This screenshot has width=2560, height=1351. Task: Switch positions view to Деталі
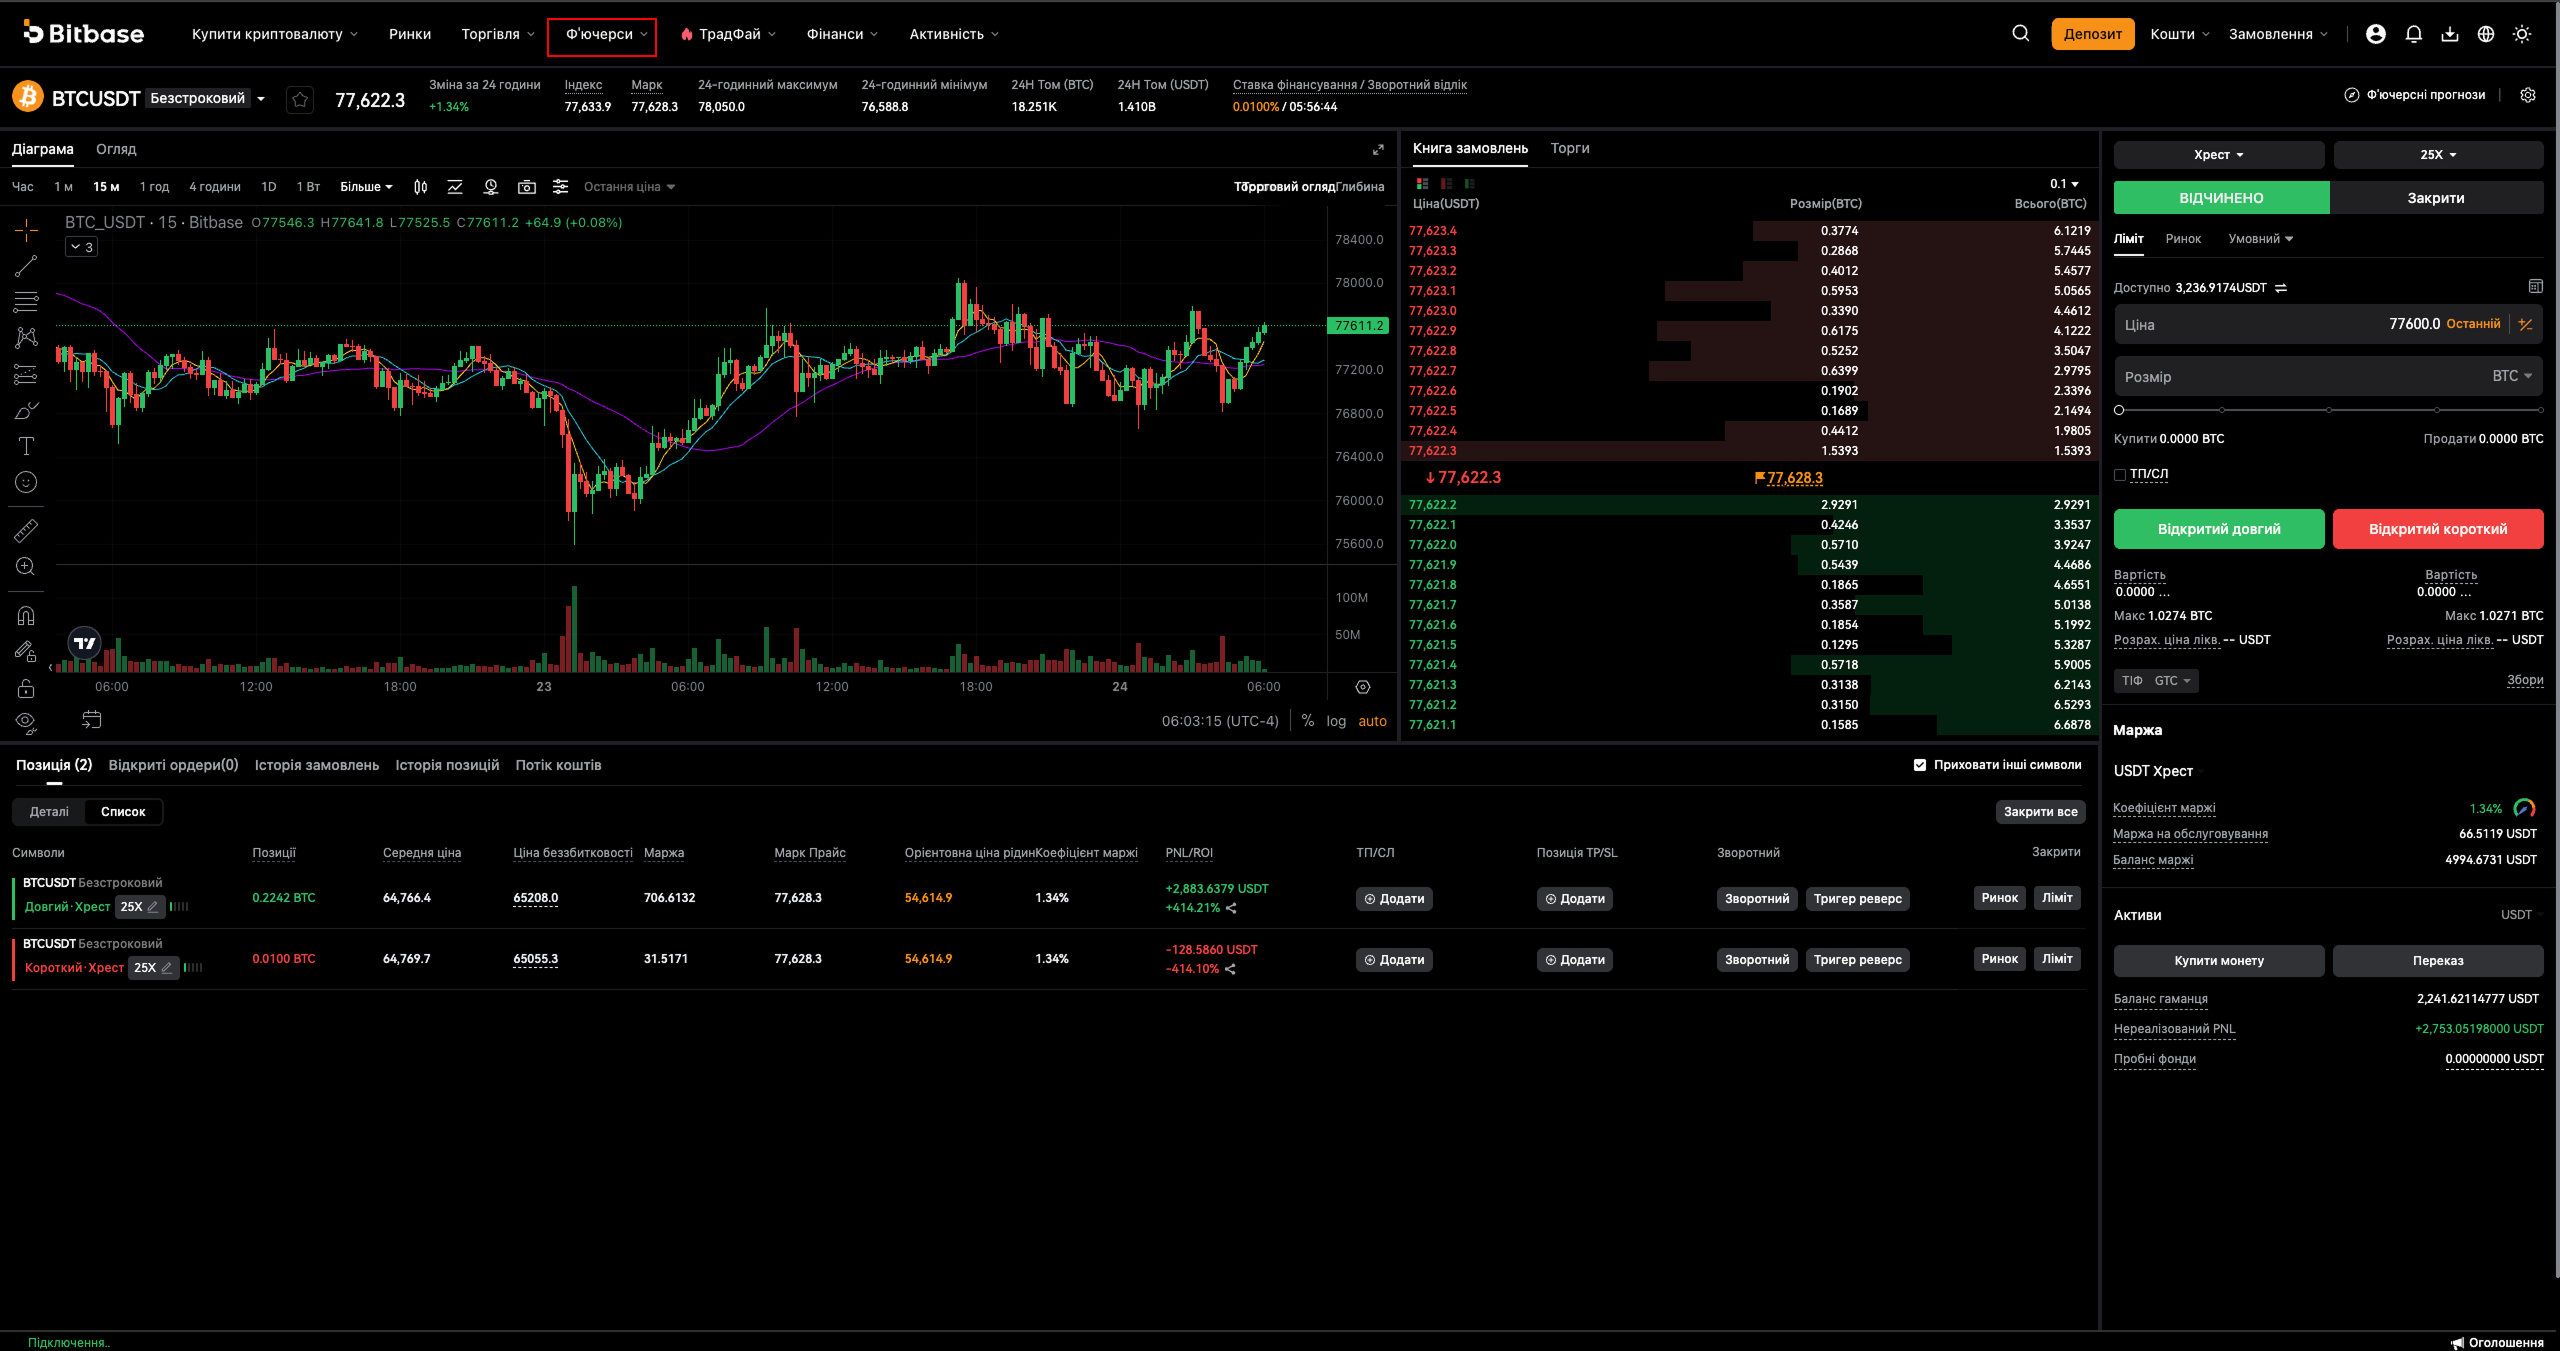[49, 811]
